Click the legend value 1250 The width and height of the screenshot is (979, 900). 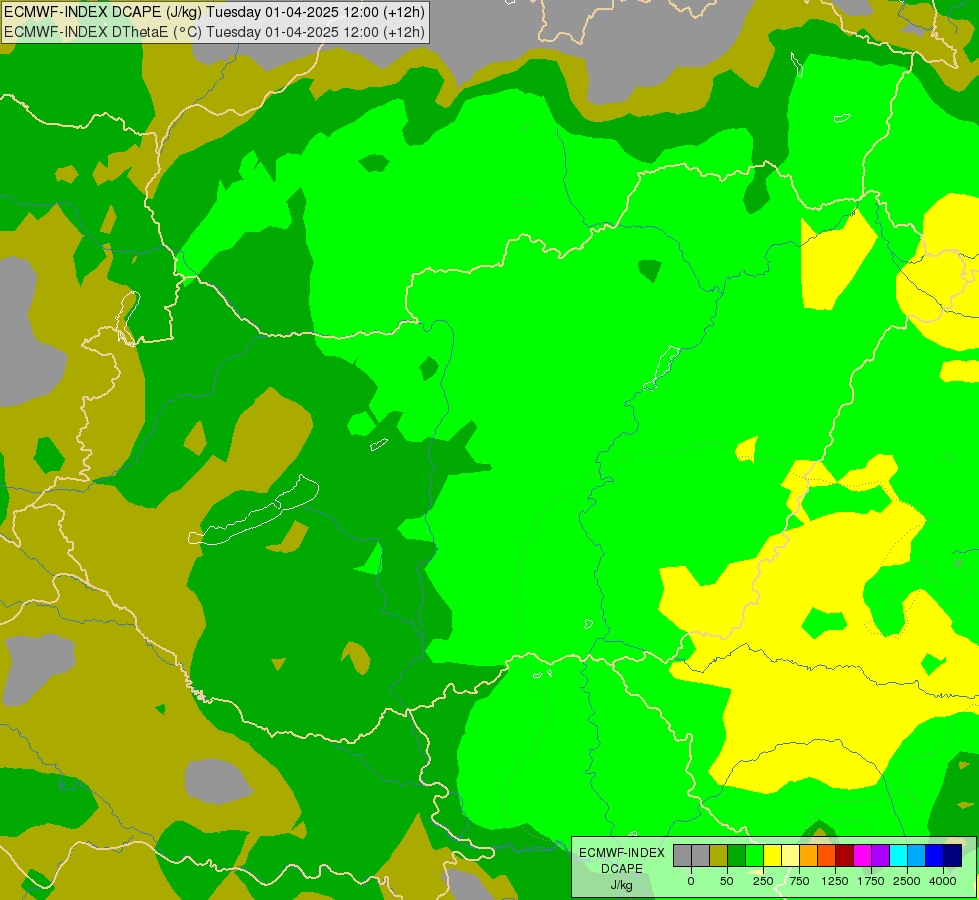[x=835, y=881]
